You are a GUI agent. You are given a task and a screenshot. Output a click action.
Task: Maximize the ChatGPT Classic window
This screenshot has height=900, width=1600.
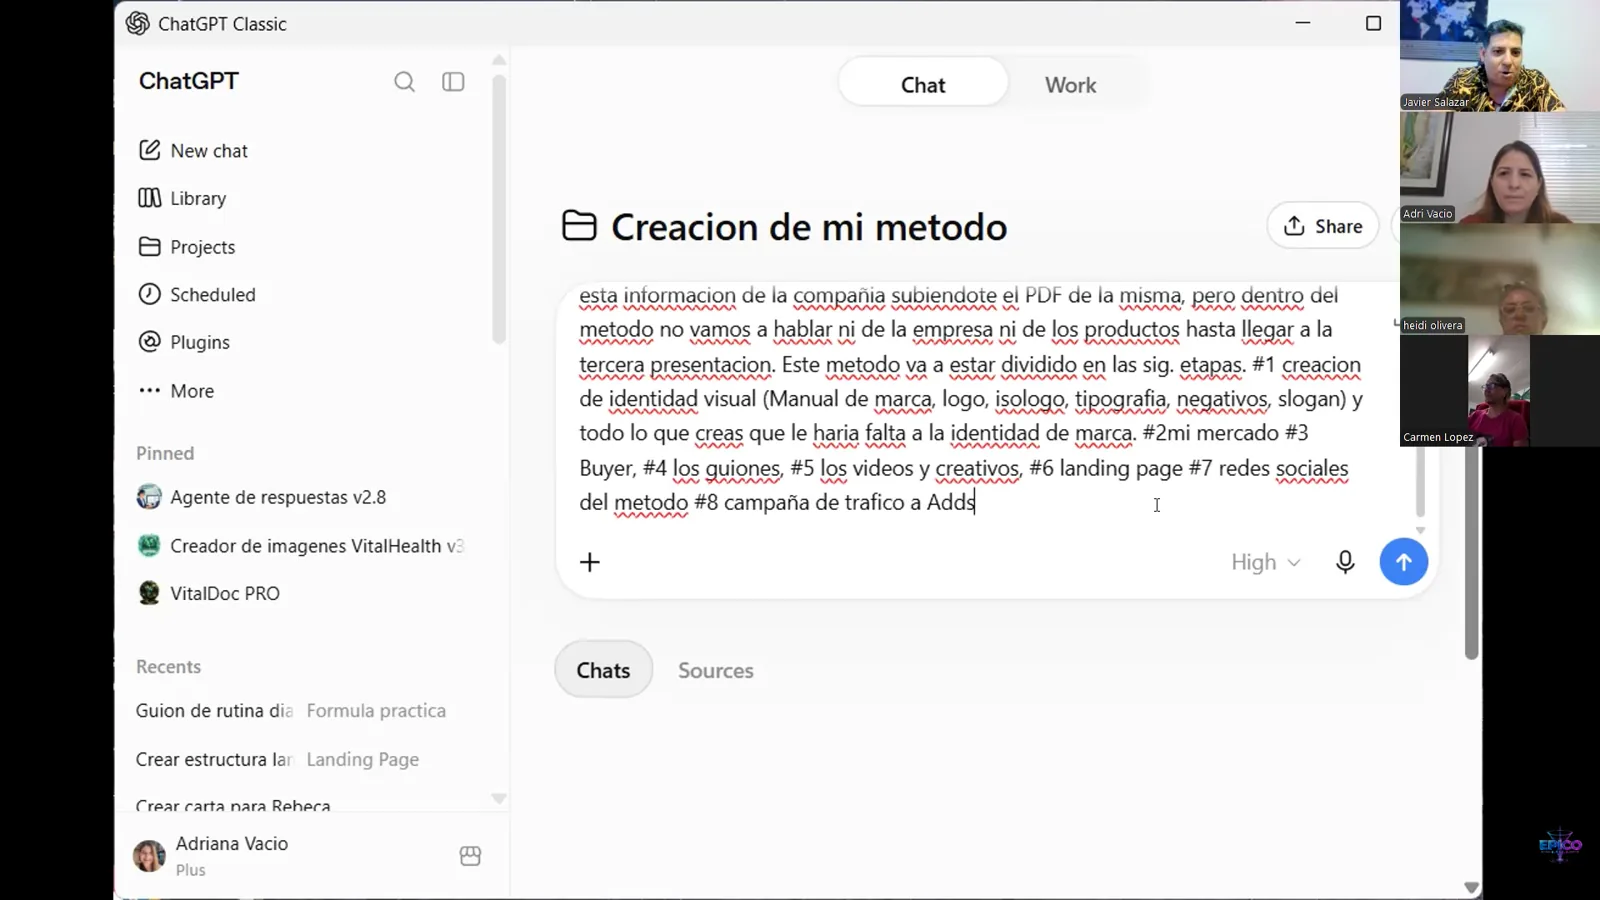coord(1373,23)
